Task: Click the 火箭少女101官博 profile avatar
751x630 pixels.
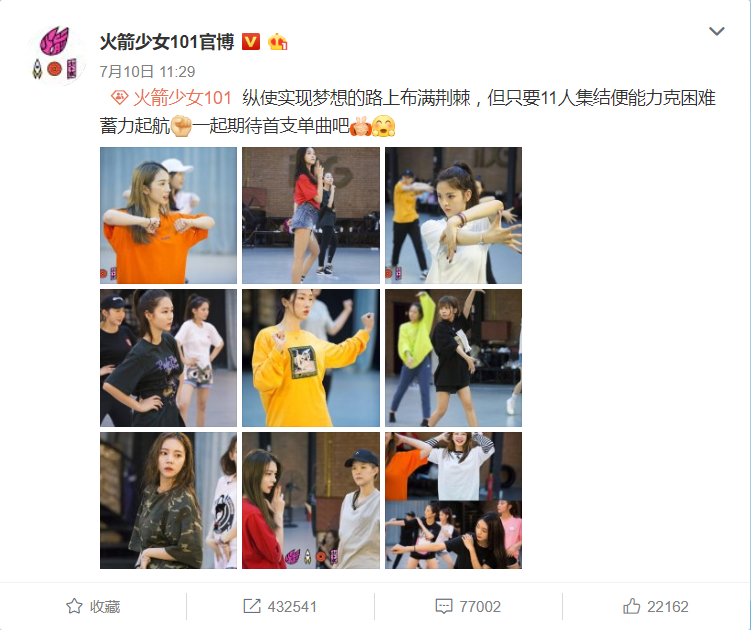Action: pyautogui.click(x=57, y=54)
